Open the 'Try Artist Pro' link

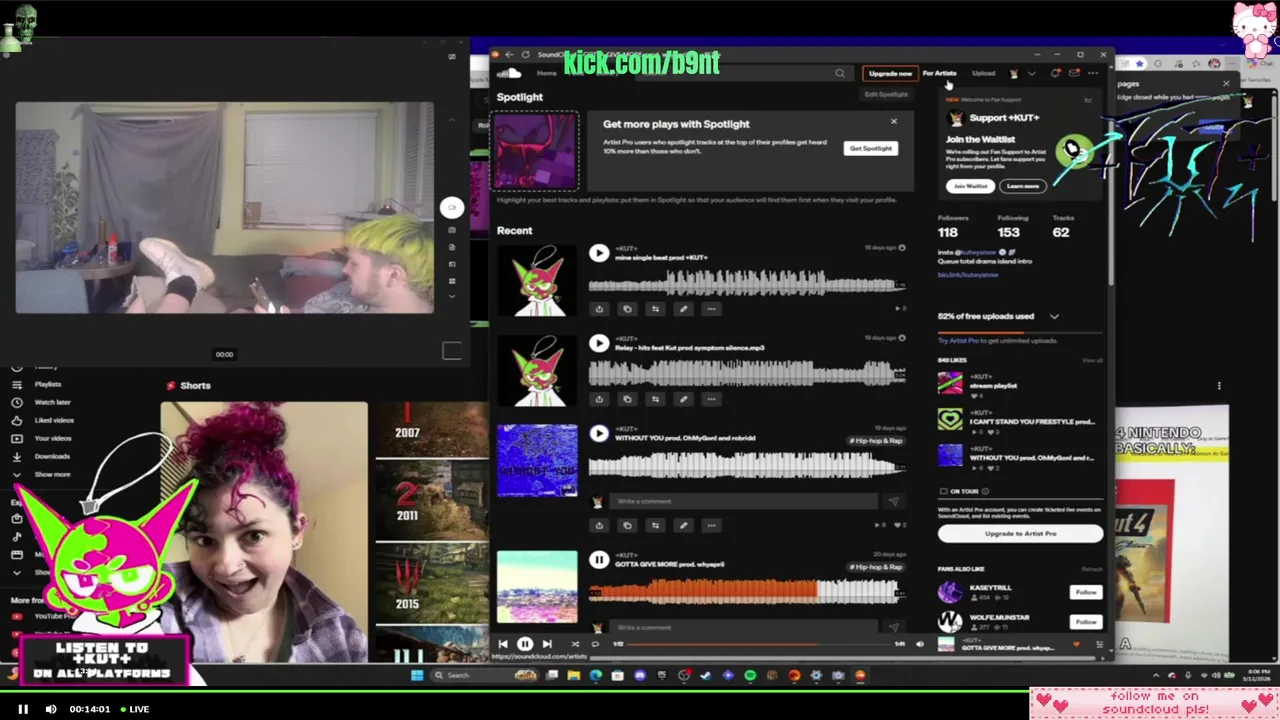click(x=958, y=341)
